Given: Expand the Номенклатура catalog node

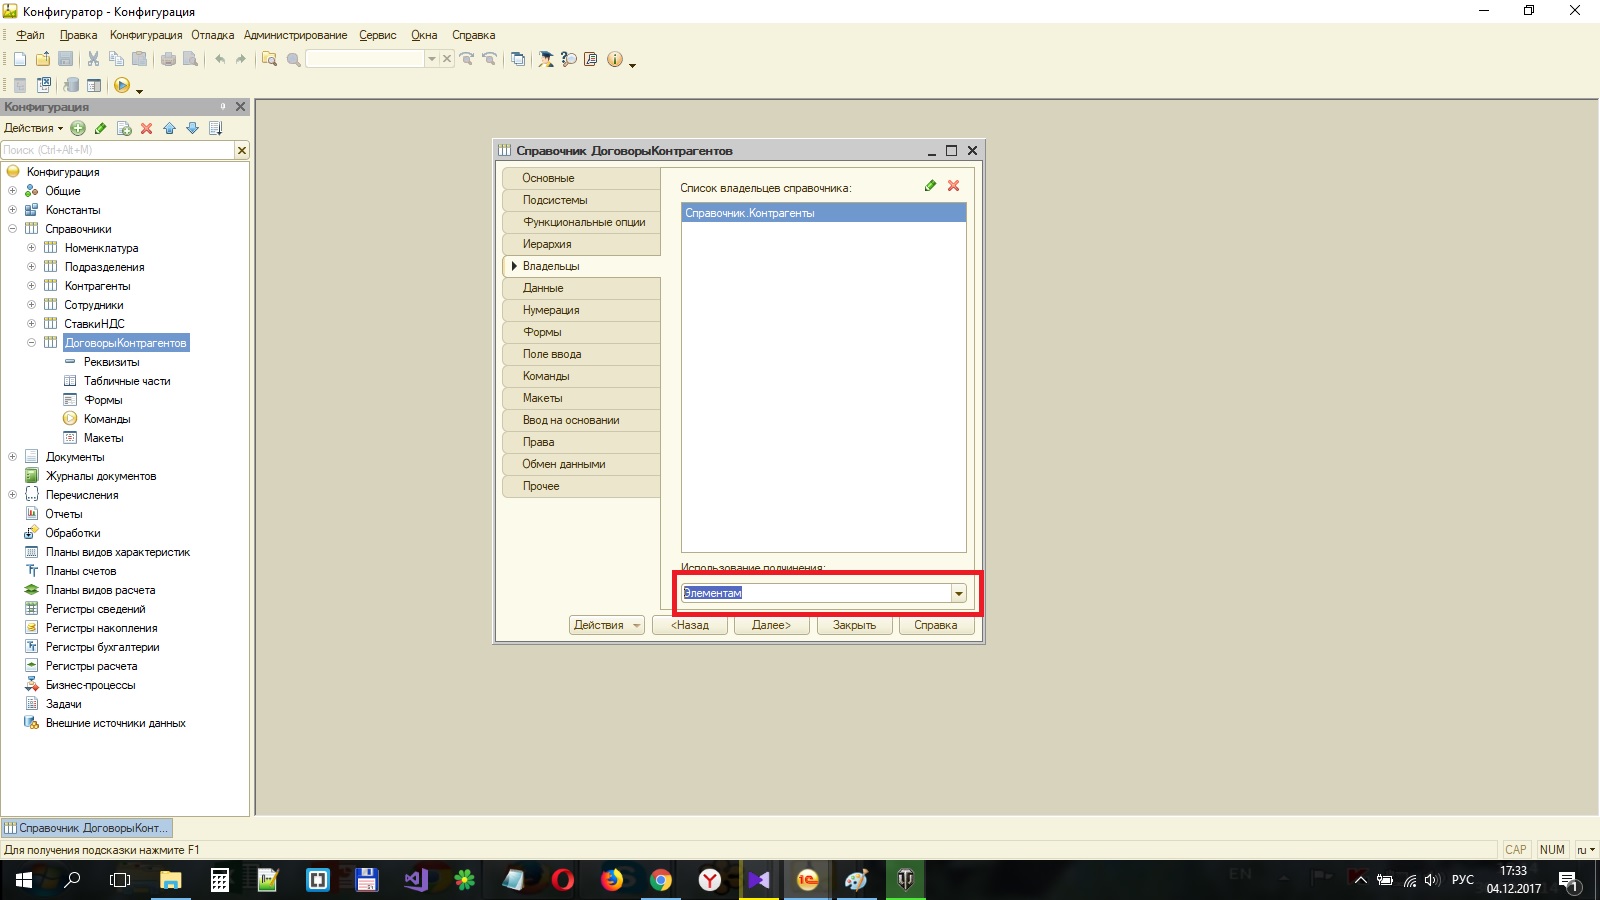Looking at the screenshot, I should pyautogui.click(x=31, y=248).
